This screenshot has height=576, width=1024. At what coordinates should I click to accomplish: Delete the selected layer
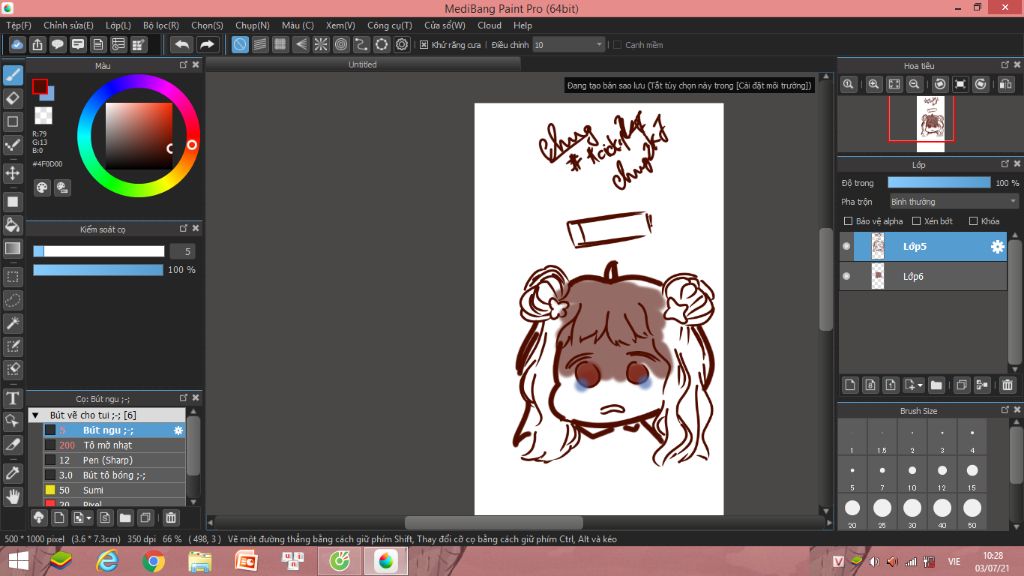(x=1007, y=385)
